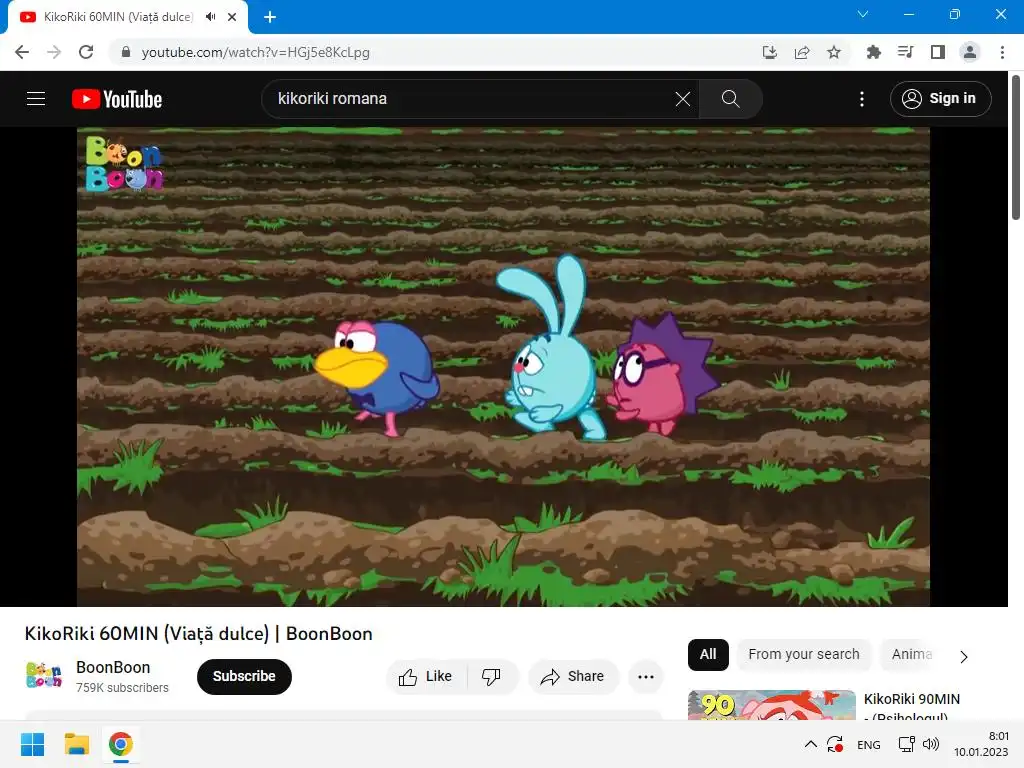
Task: Mute the tab using the speaker icon
Action: [210, 17]
